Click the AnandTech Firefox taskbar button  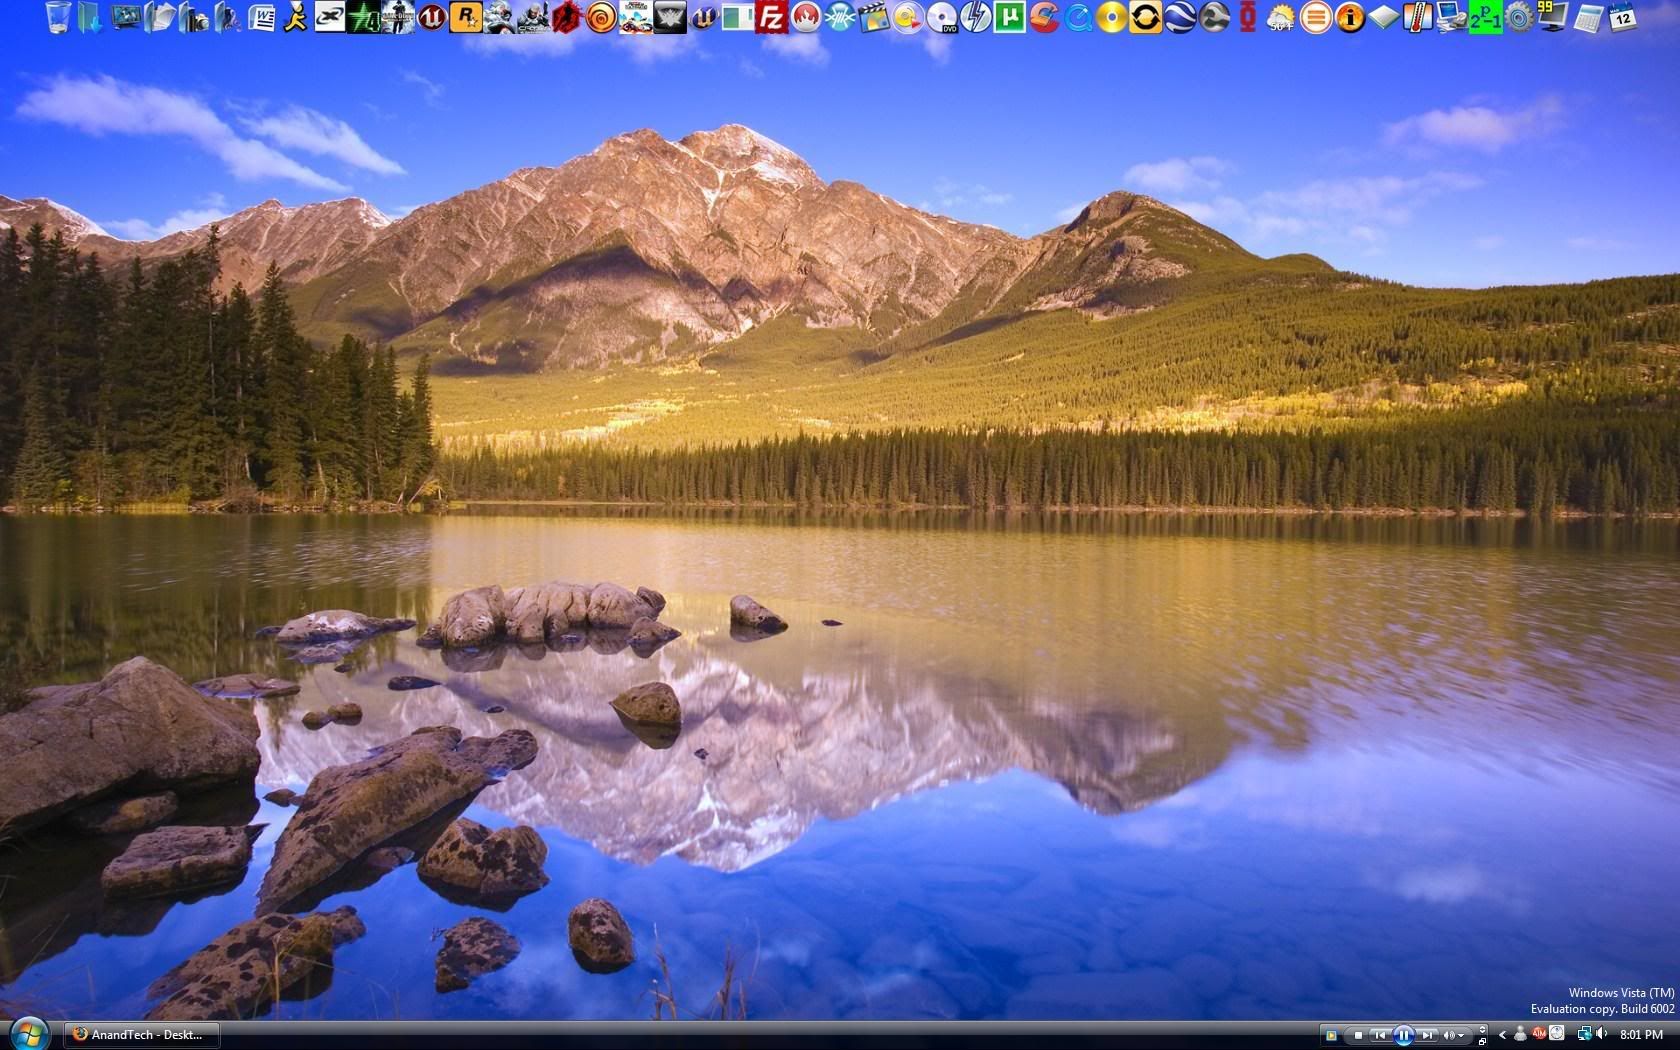point(141,1035)
